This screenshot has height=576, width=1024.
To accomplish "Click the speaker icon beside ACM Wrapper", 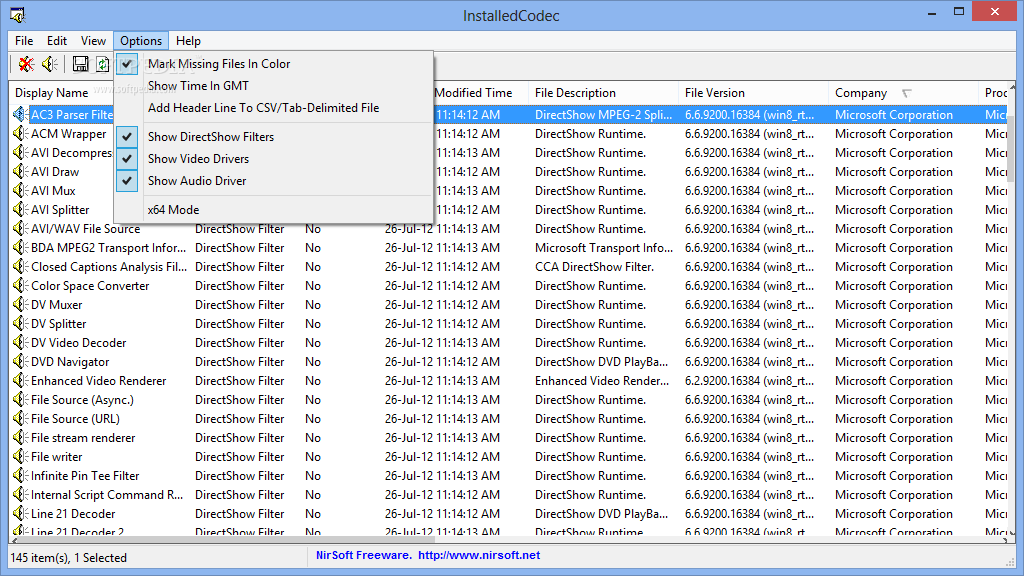I will click(x=20, y=134).
